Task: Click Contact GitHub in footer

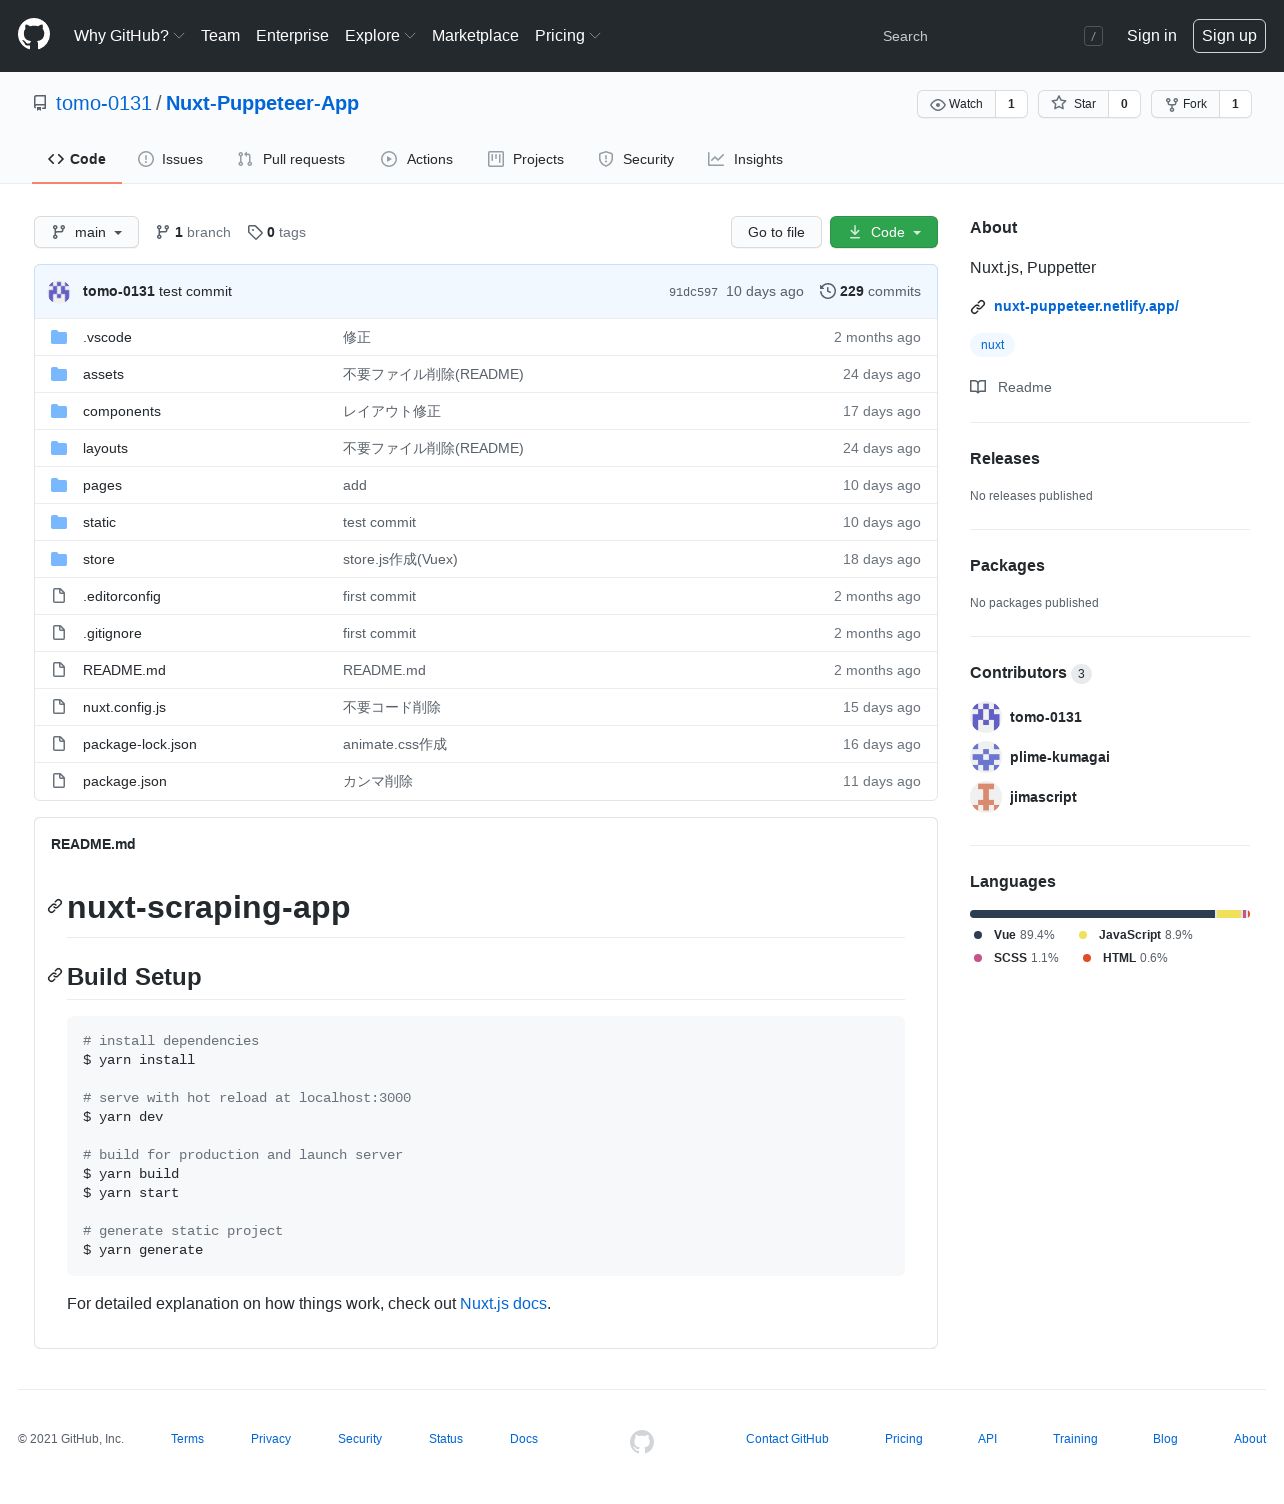Action: pyautogui.click(x=787, y=1439)
